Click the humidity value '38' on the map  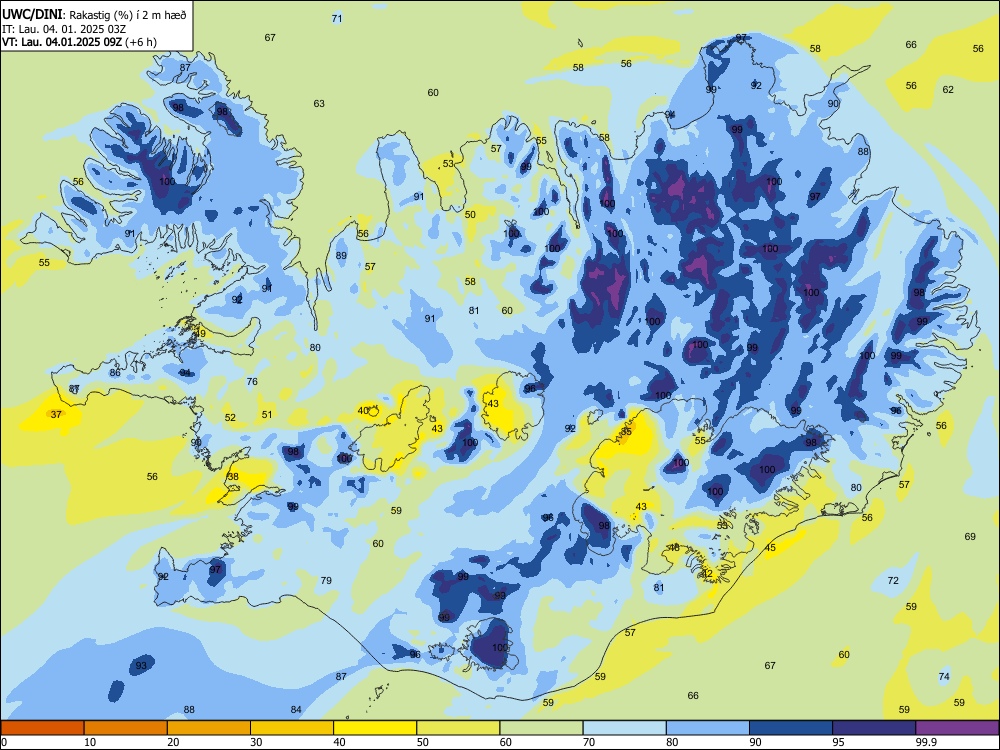(x=233, y=476)
